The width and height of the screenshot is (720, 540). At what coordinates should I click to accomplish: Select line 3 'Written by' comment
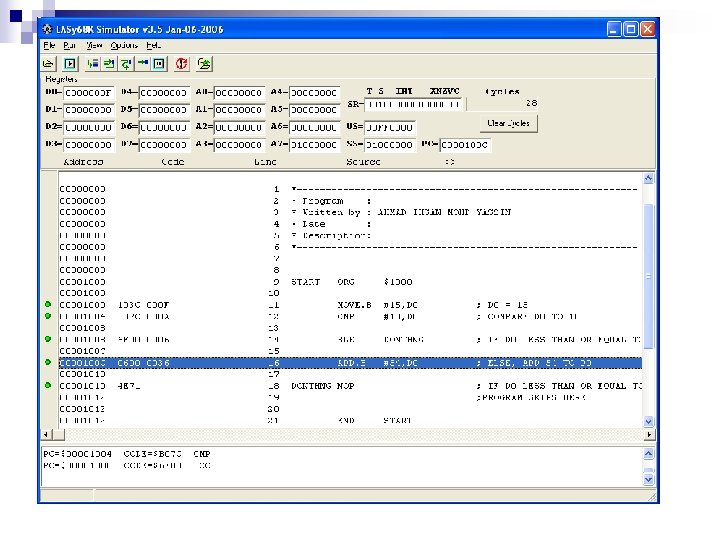[350, 212]
